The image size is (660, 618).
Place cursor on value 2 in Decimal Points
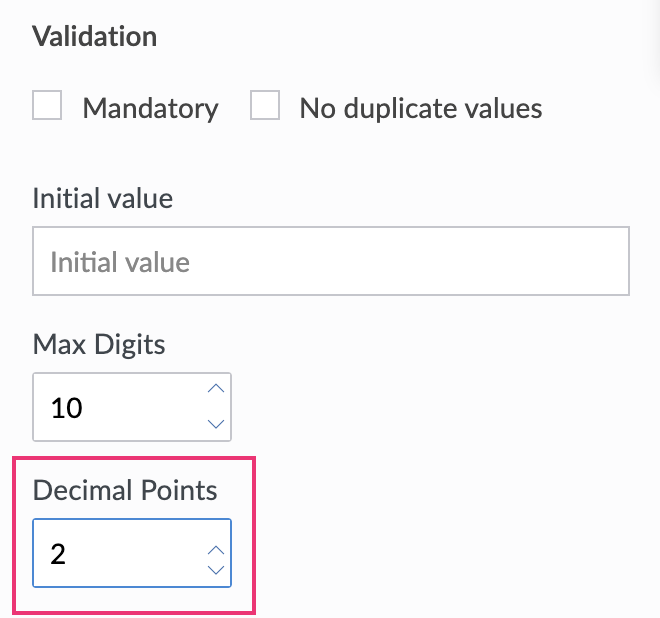click(x=58, y=553)
